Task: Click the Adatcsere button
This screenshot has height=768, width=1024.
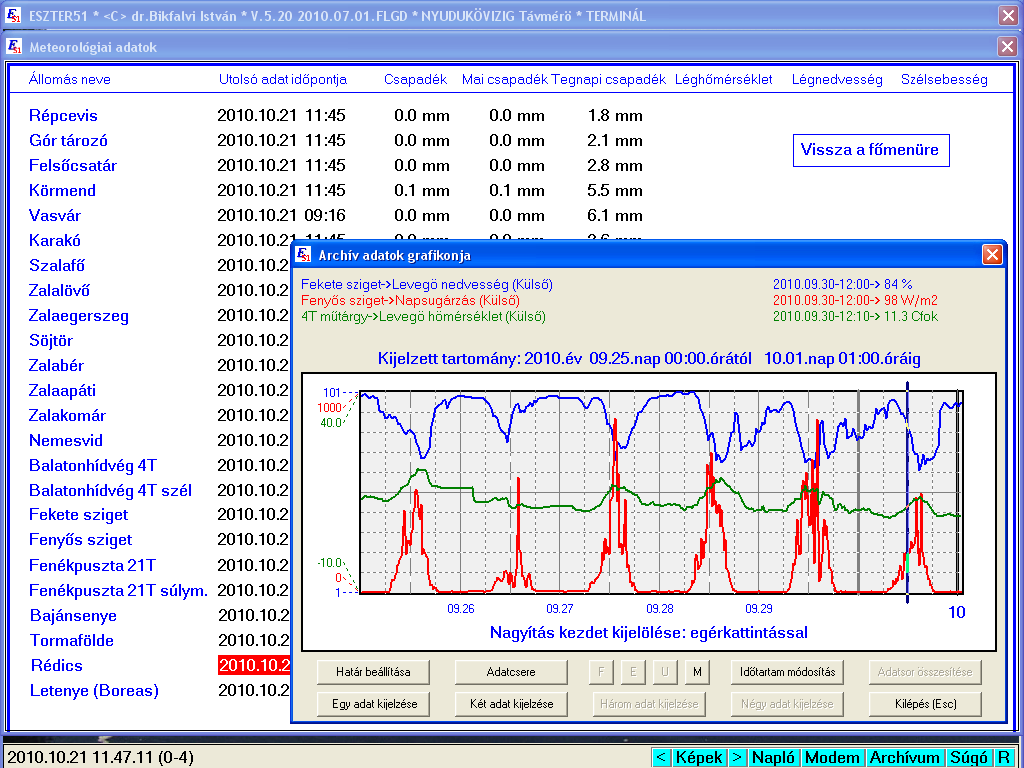Action: click(511, 671)
